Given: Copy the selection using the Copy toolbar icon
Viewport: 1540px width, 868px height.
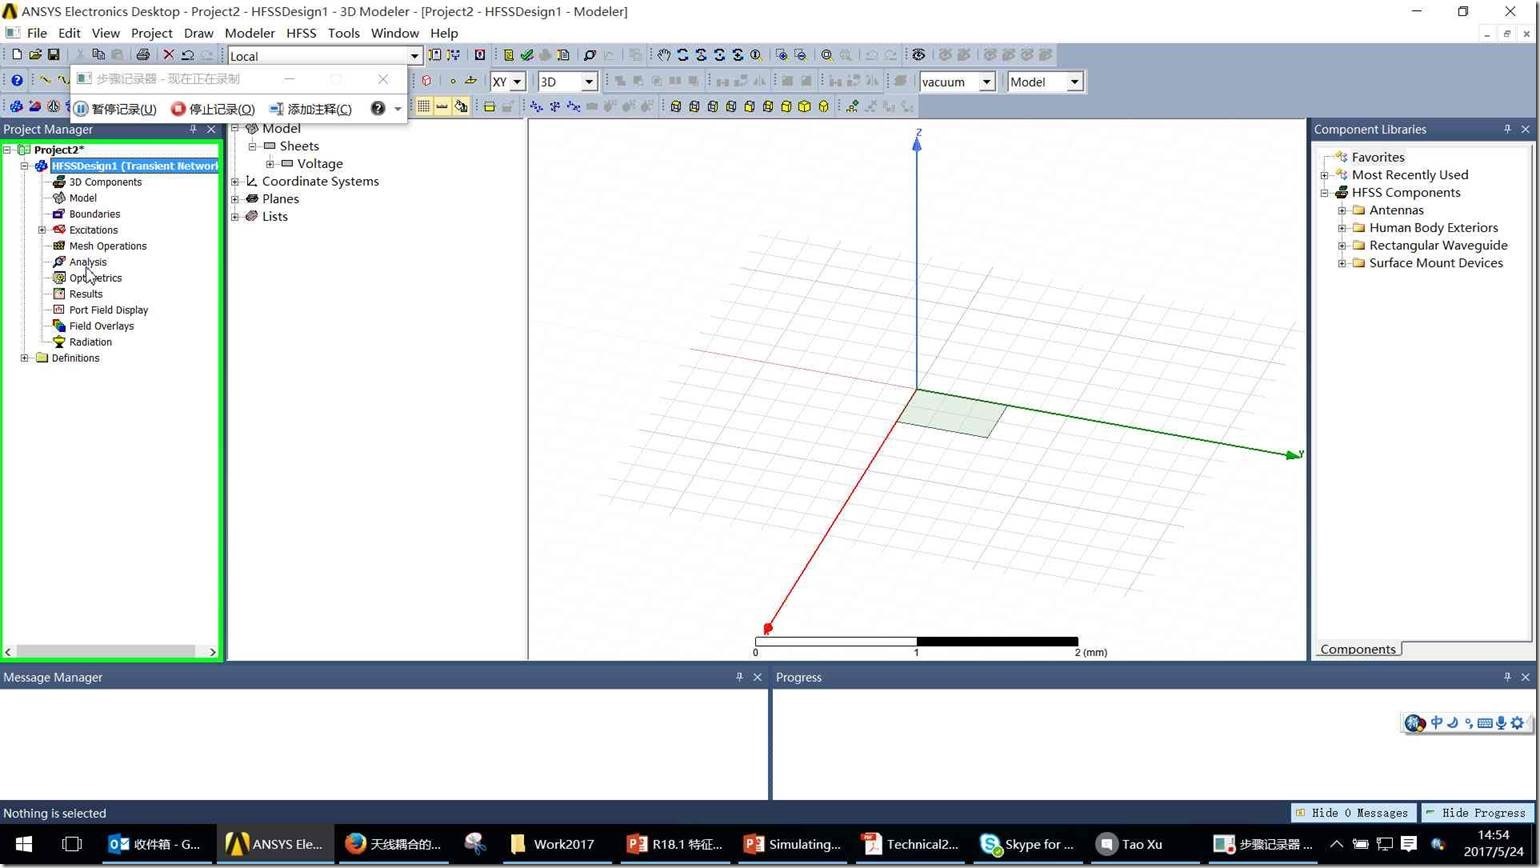Looking at the screenshot, I should coord(98,55).
